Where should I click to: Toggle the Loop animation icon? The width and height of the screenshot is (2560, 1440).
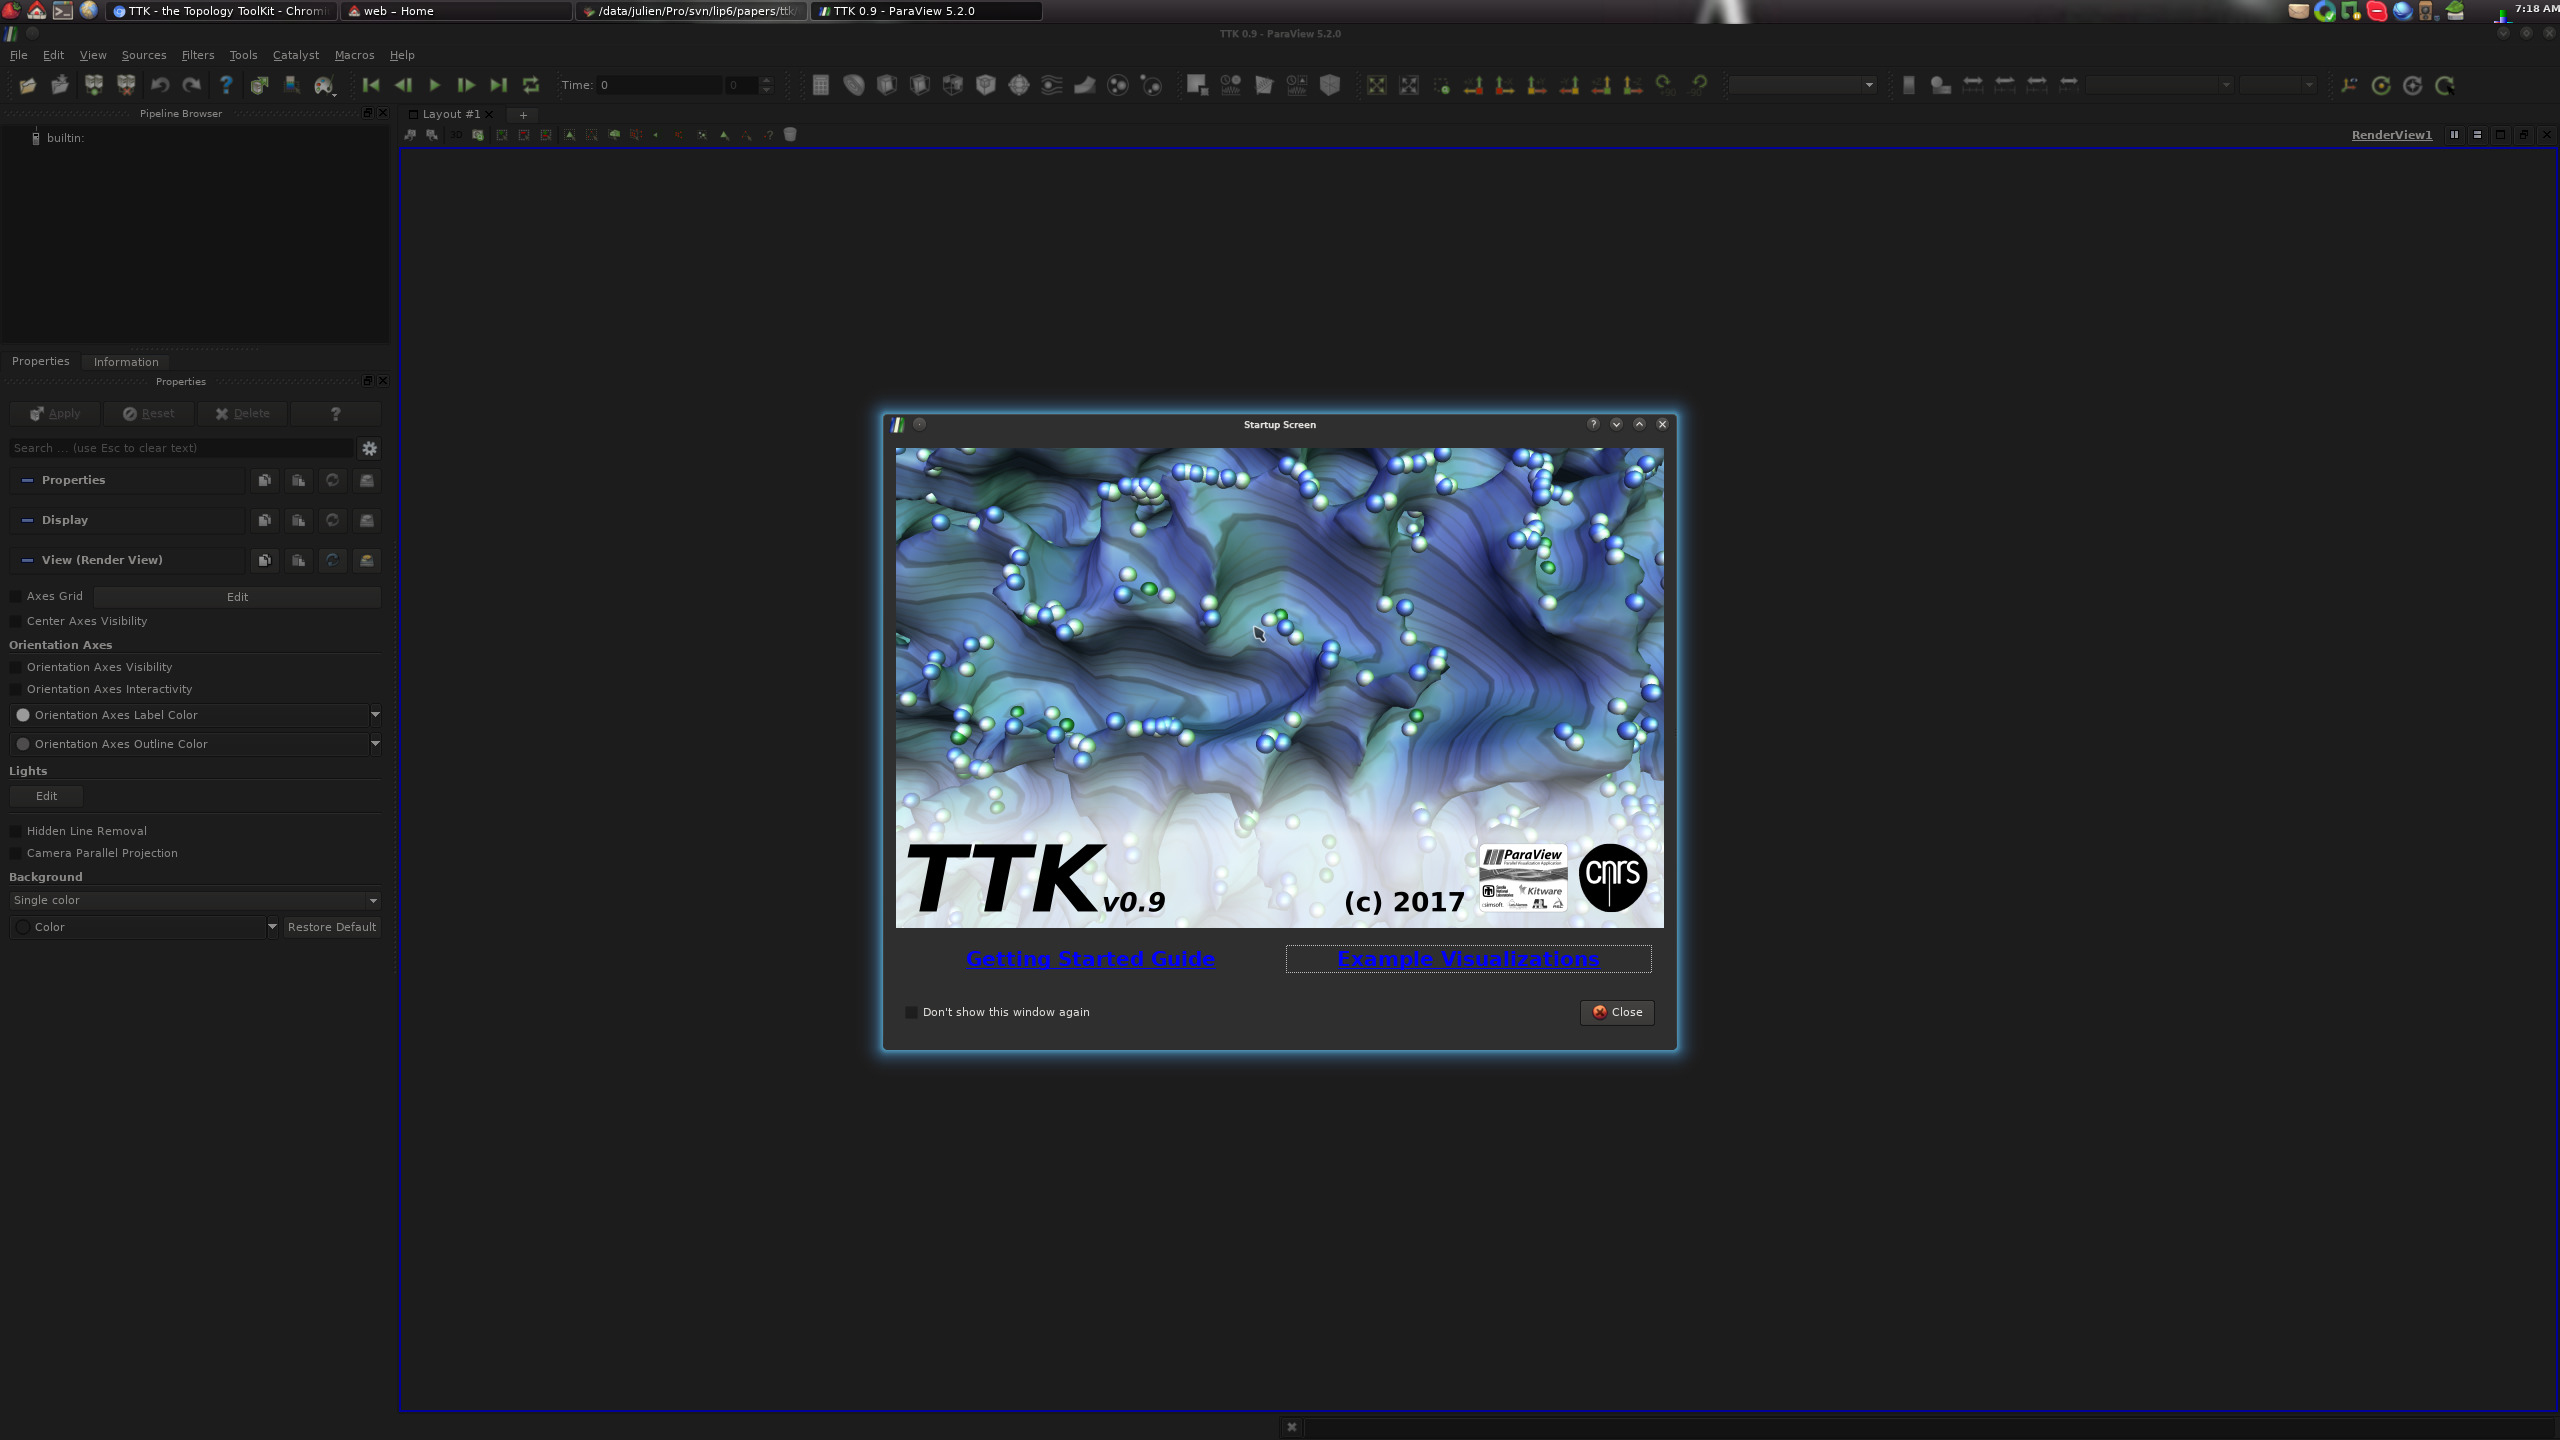pyautogui.click(x=531, y=85)
